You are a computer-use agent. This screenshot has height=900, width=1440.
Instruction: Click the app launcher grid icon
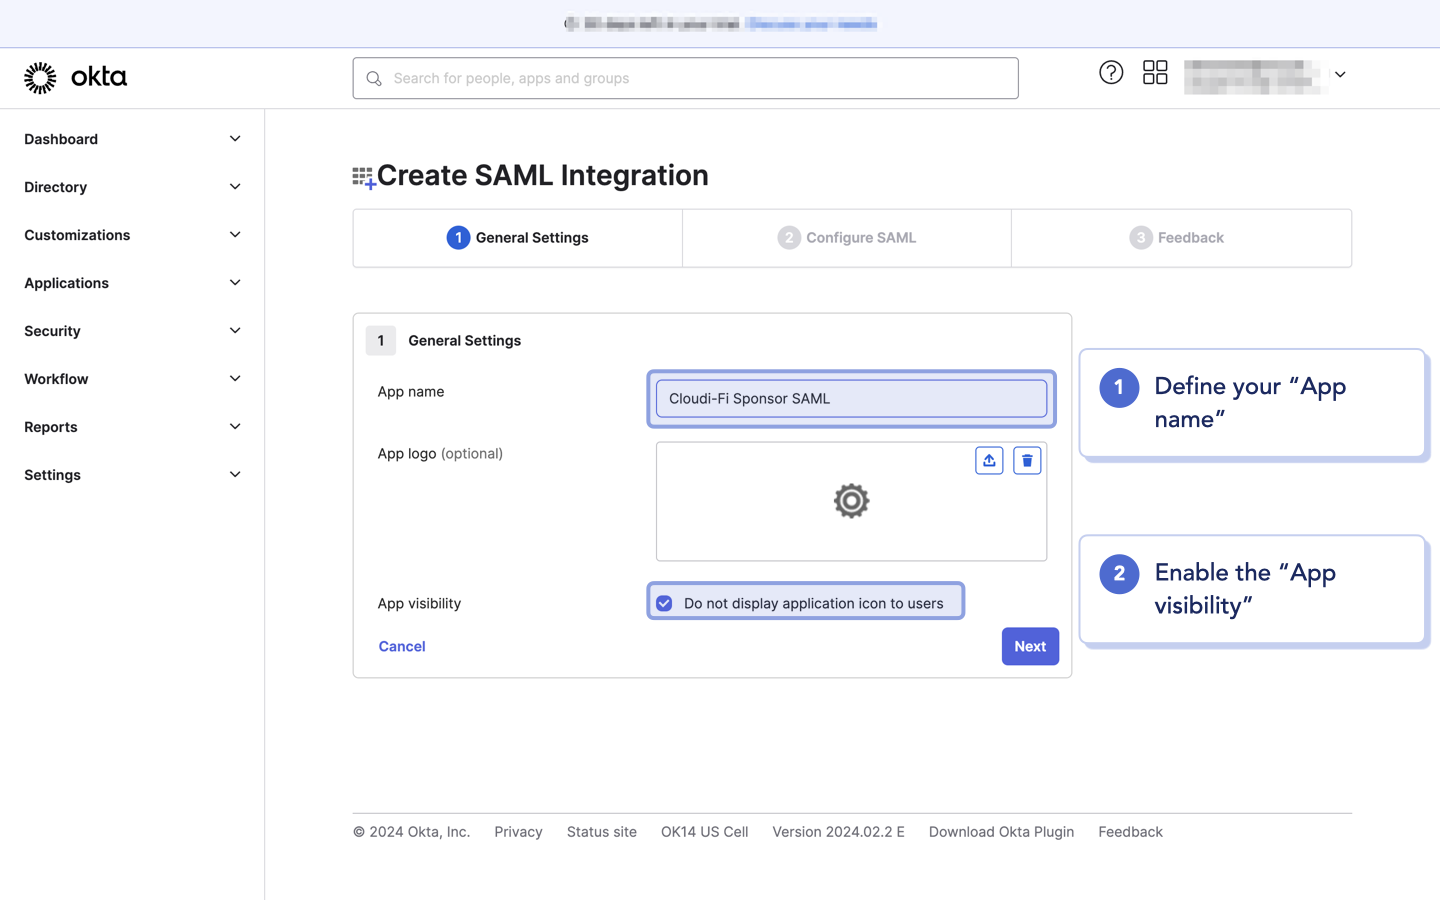point(1155,72)
